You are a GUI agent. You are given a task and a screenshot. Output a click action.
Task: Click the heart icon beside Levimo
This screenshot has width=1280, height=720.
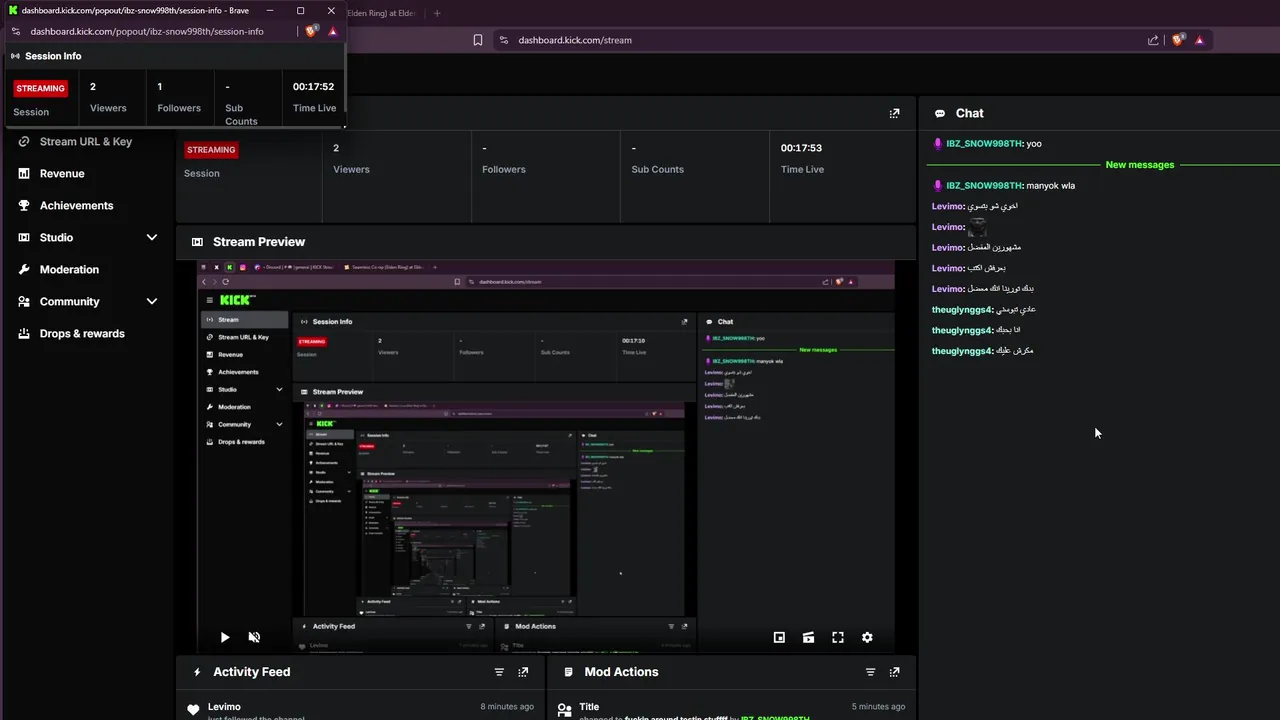coord(193,710)
